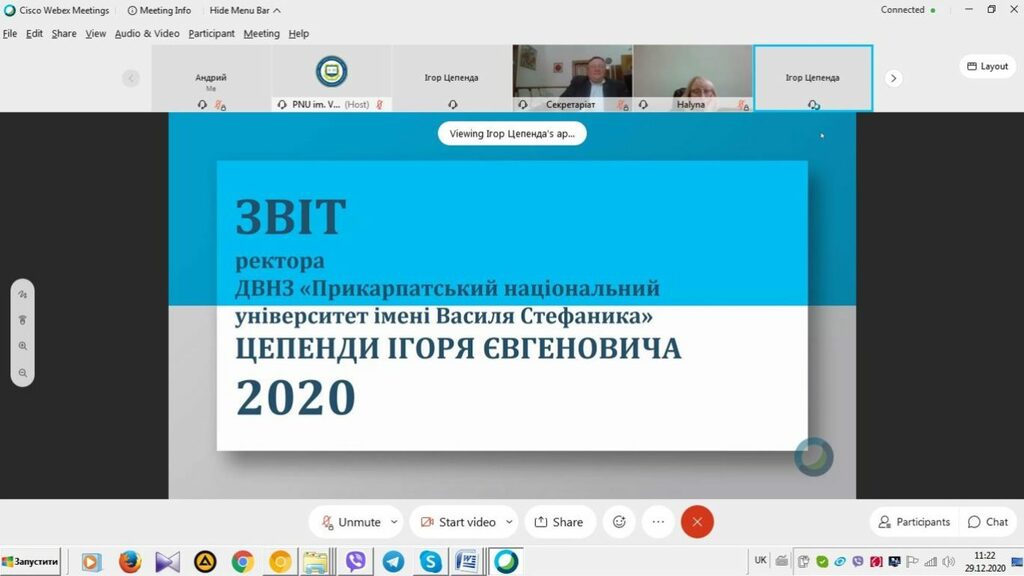Open the reactions emoji button
This screenshot has width=1024, height=576.
click(x=619, y=522)
